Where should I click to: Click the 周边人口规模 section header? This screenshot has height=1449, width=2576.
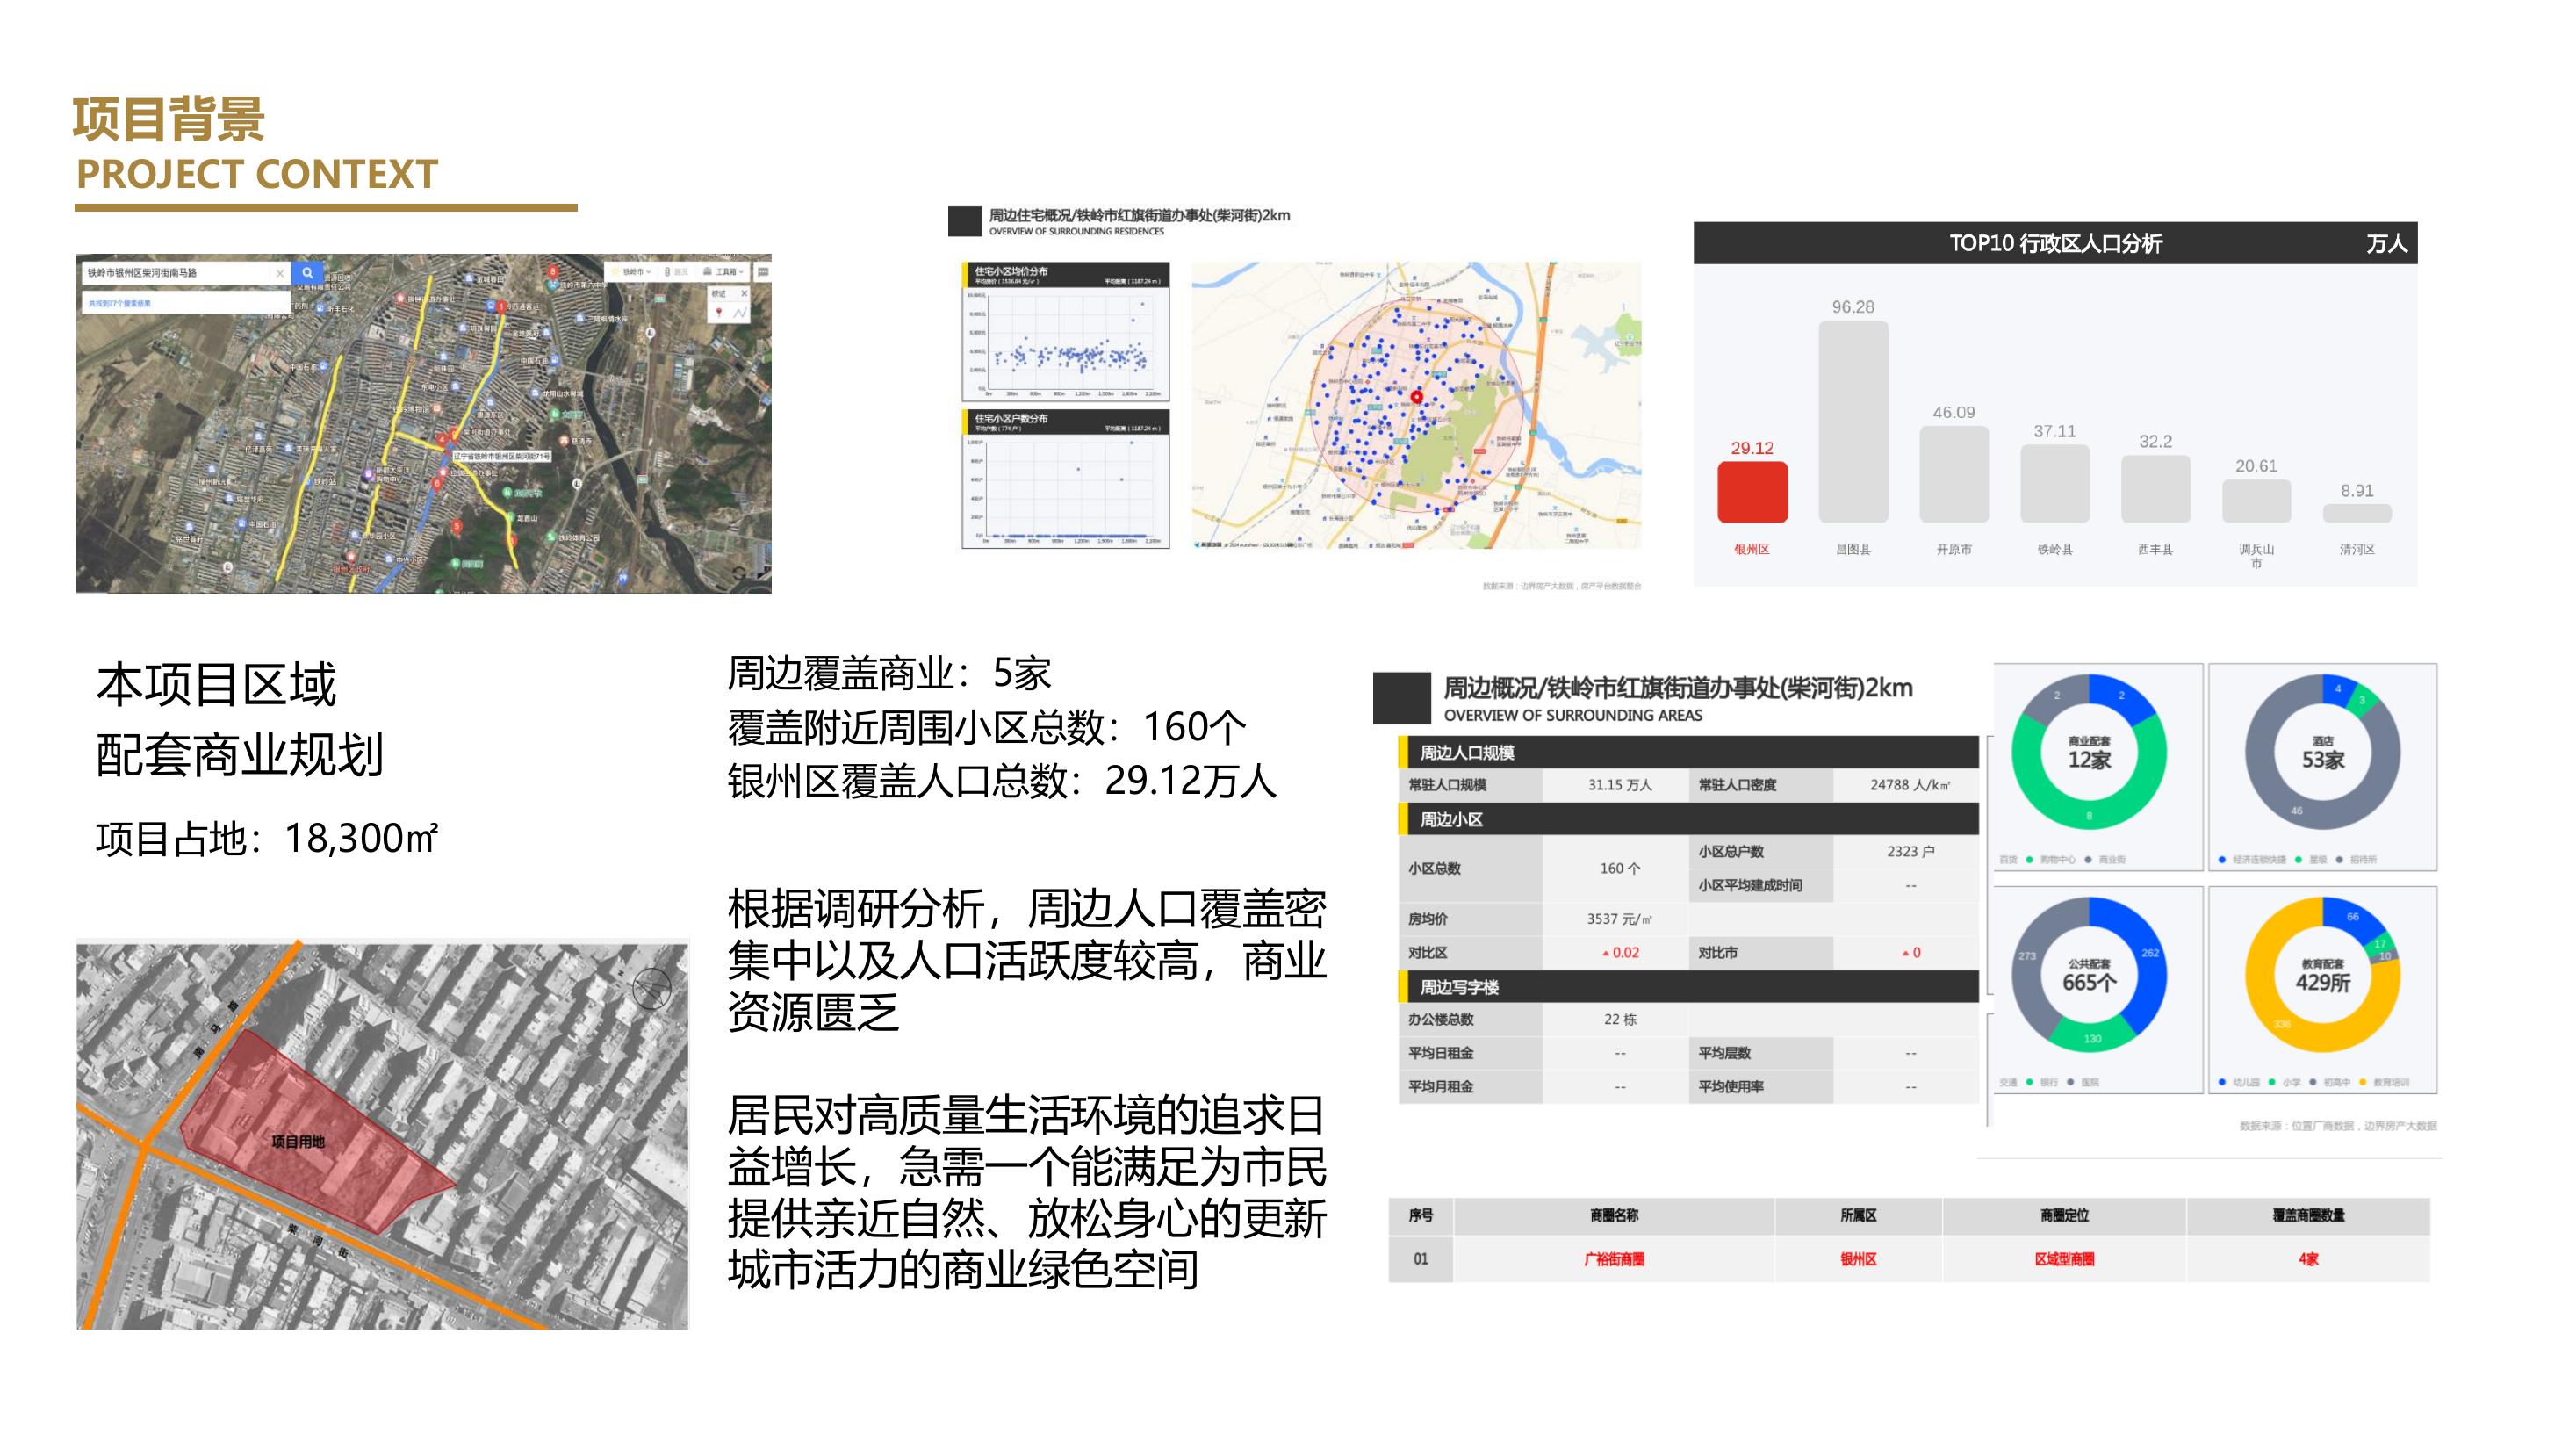pyautogui.click(x=1688, y=752)
